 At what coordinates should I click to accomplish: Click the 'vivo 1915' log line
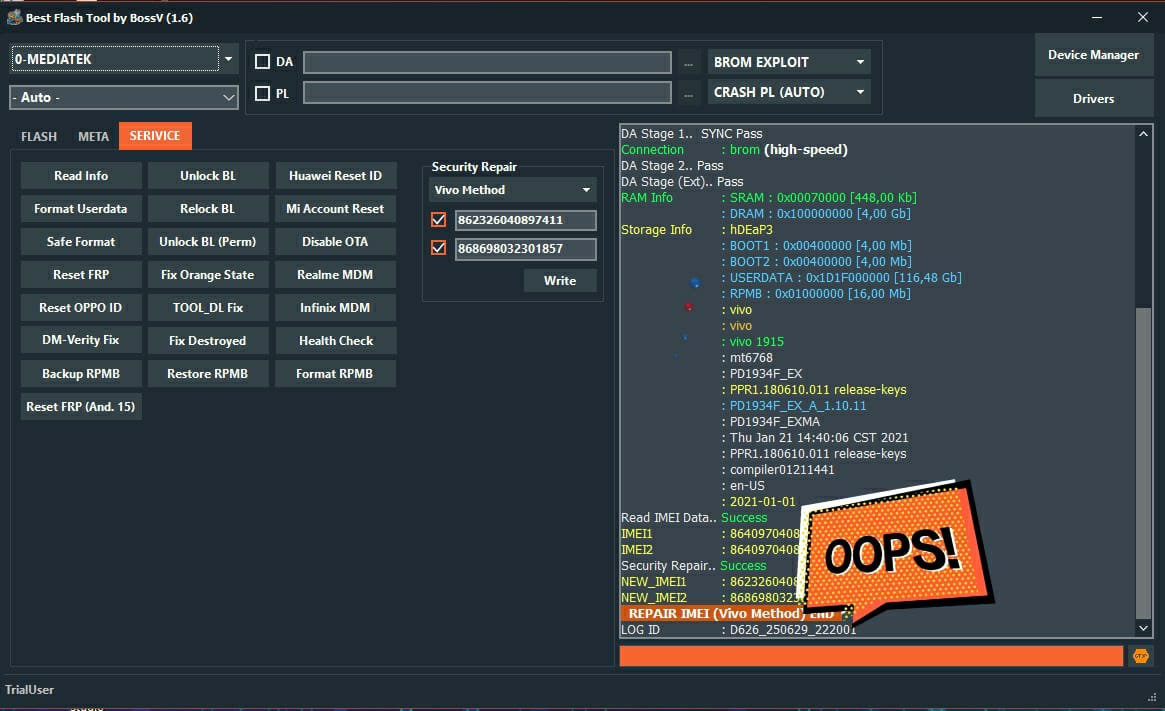[756, 342]
